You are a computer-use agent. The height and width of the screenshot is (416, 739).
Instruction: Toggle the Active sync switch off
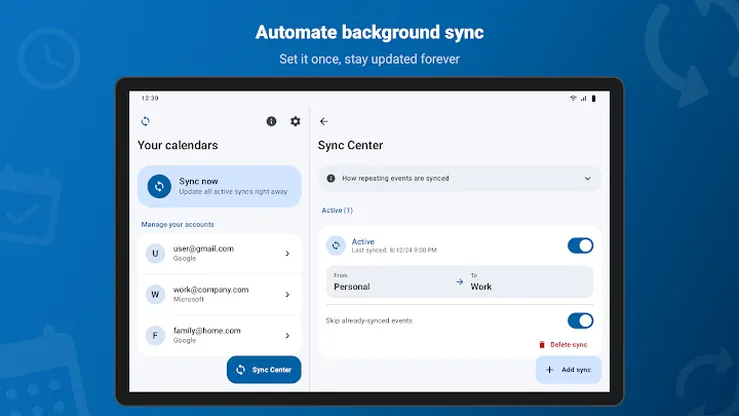[580, 245]
